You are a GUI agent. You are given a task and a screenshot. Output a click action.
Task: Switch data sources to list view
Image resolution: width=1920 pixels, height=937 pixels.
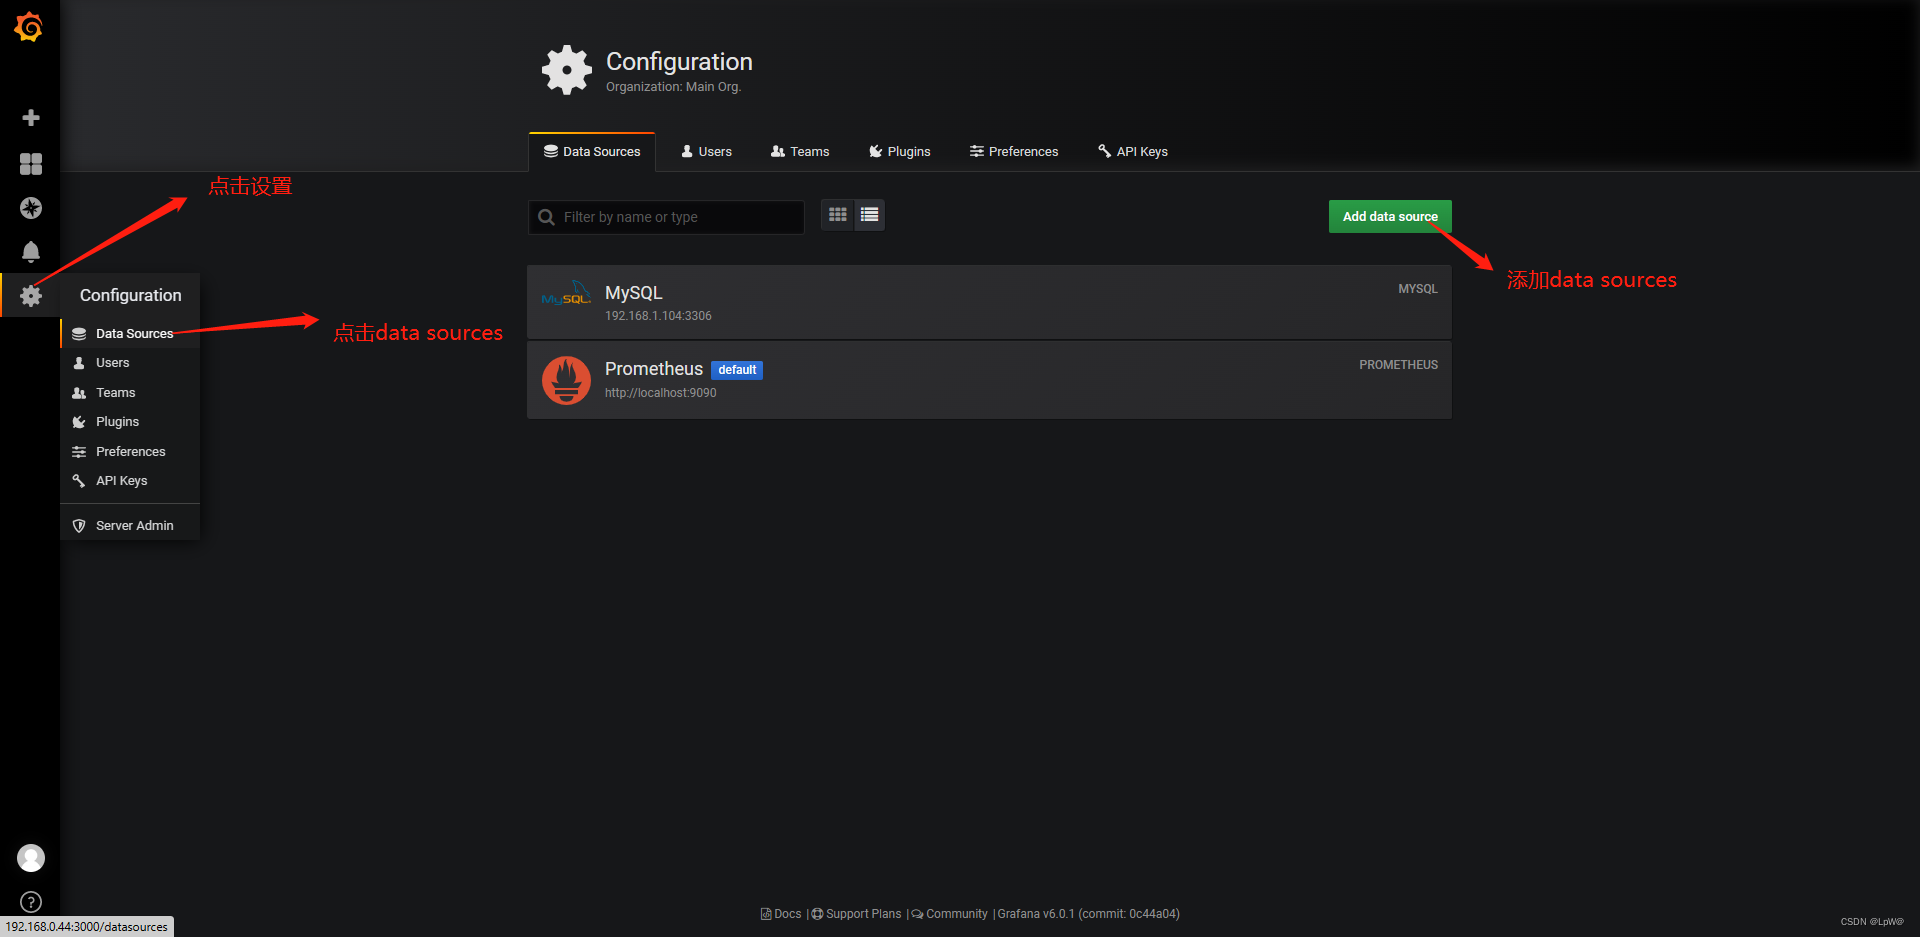point(869,215)
